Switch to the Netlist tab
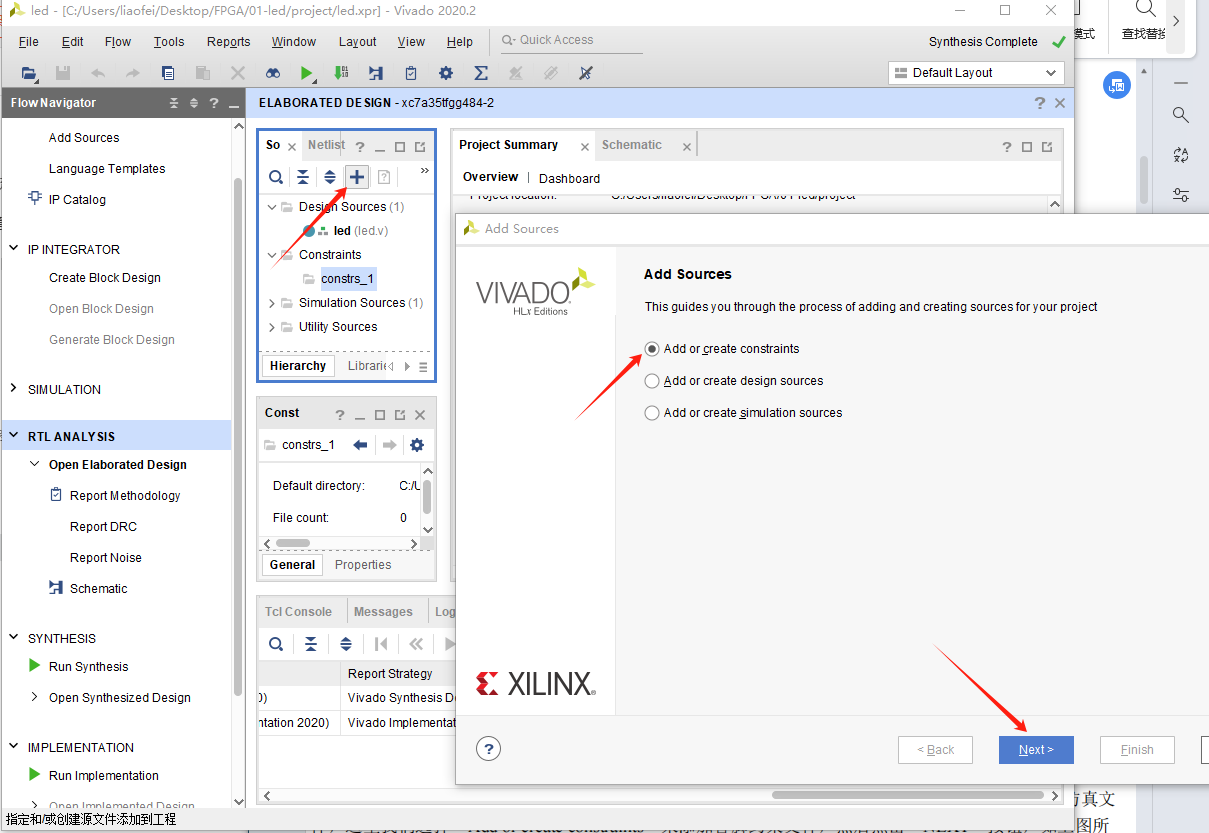 [326, 145]
